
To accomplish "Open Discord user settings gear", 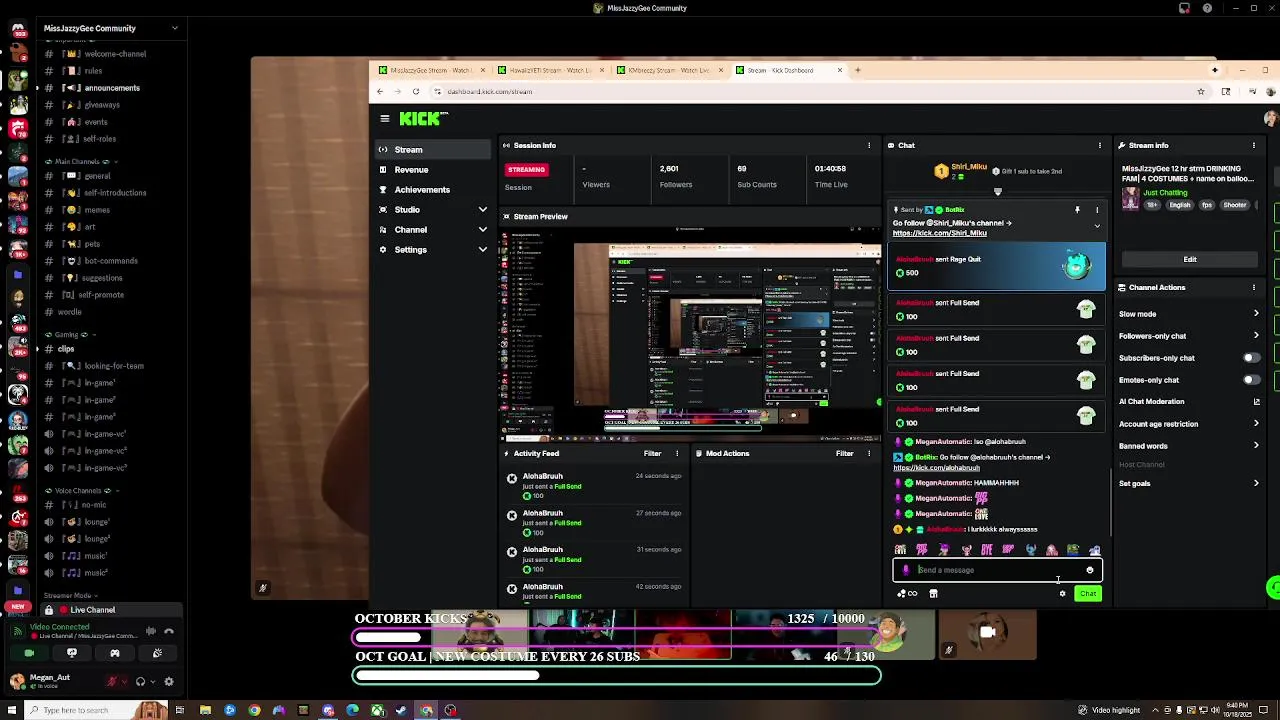I will 169,682.
